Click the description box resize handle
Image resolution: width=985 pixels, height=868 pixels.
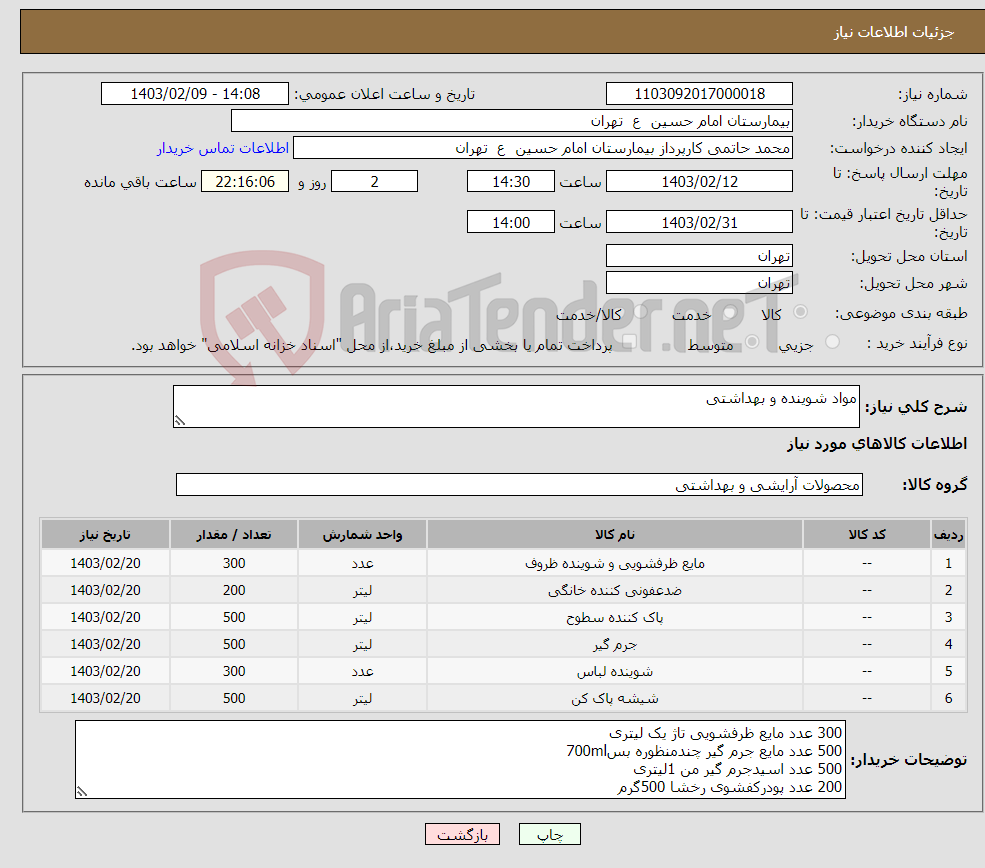click(x=180, y=421)
